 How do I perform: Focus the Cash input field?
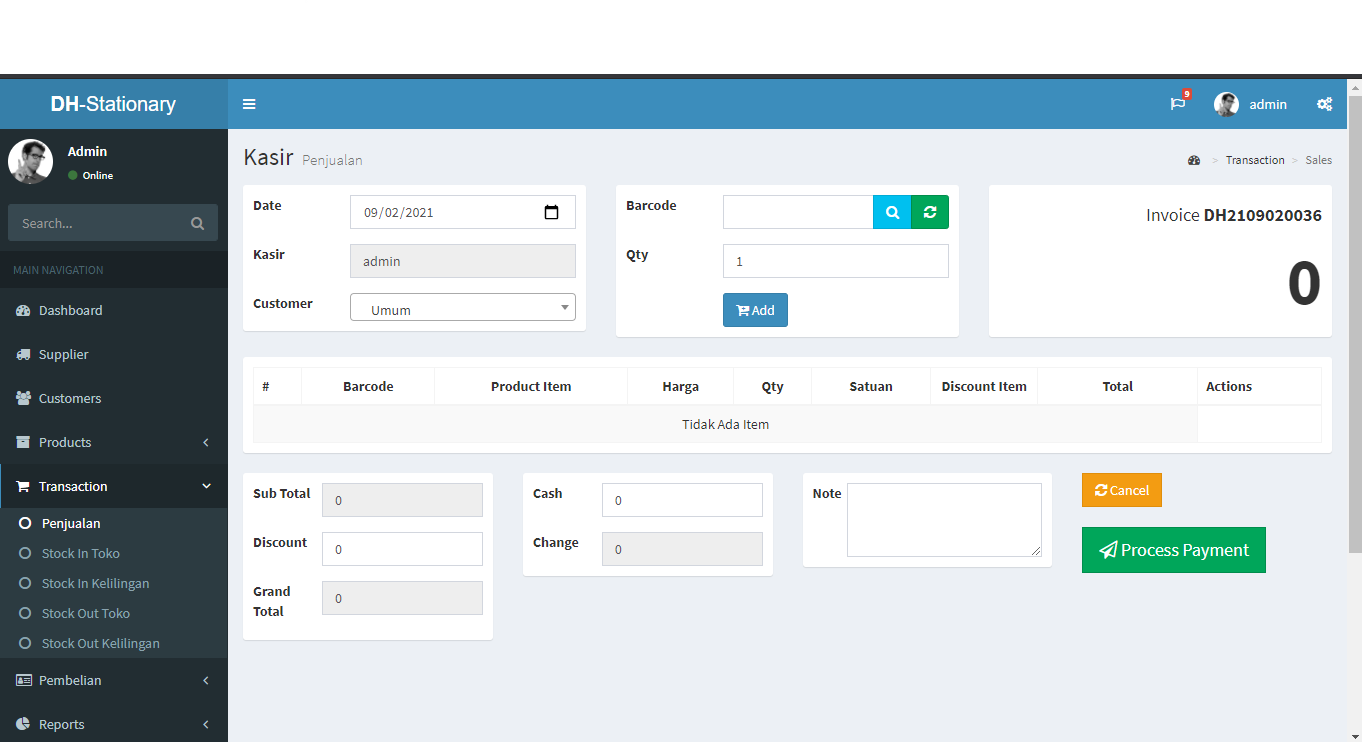pyautogui.click(x=682, y=500)
